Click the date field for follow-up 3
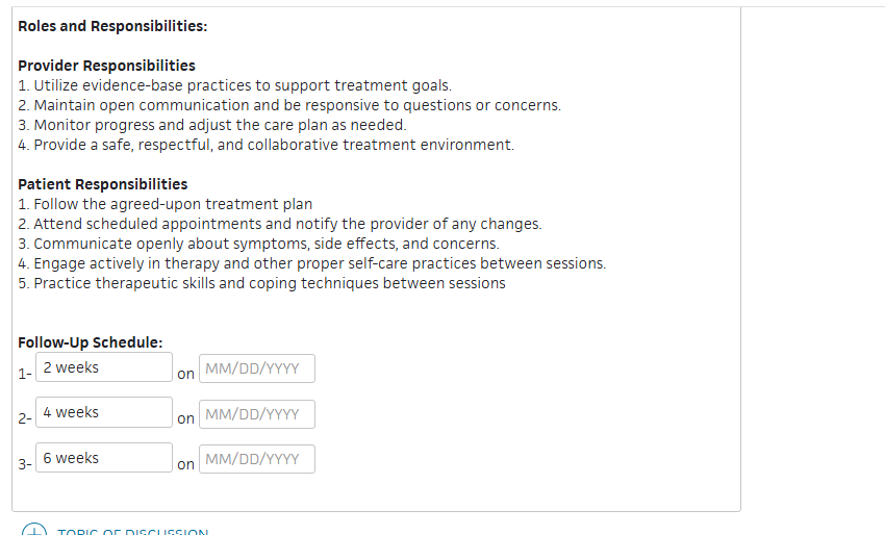The height and width of the screenshot is (535, 885). tap(257, 459)
